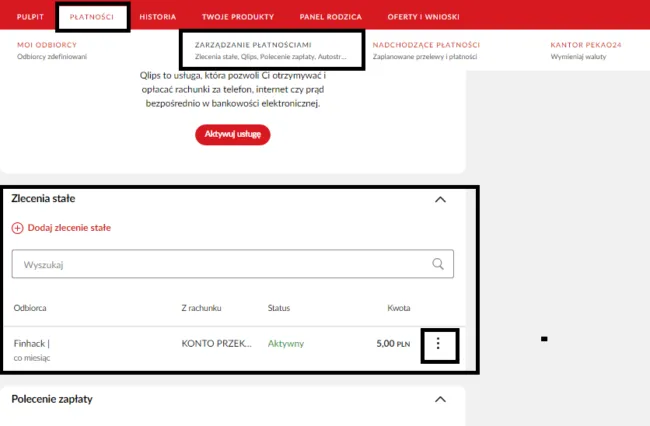650x426 pixels.
Task: Open the Finhack order three-dot menu
Action: click(439, 344)
